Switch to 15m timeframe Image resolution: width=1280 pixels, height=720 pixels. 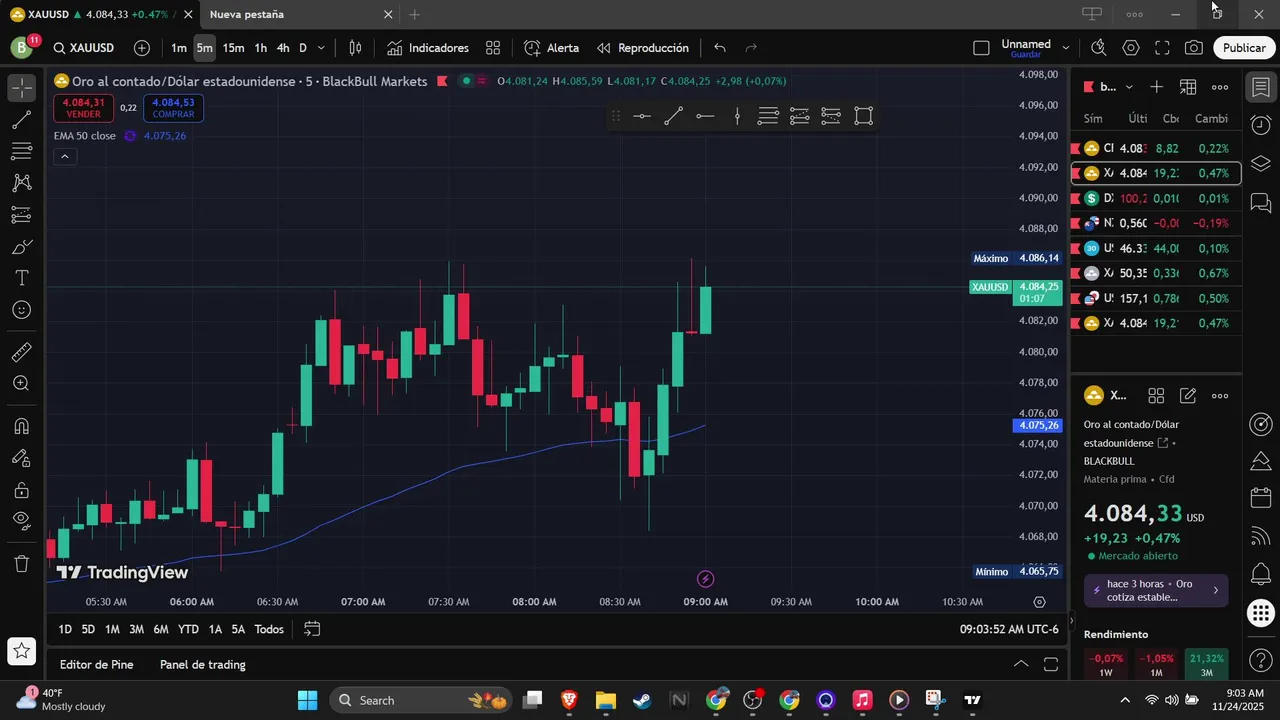(x=233, y=48)
